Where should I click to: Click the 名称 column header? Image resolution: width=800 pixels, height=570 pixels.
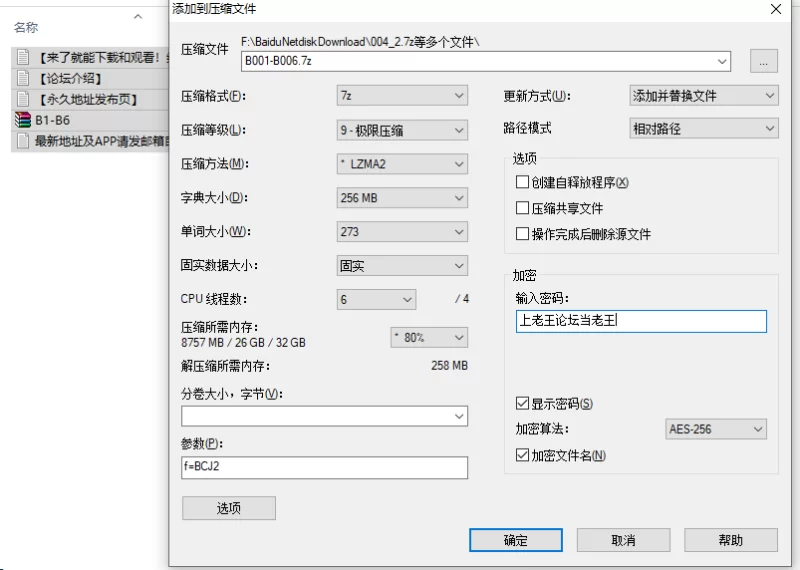click(x=26, y=28)
